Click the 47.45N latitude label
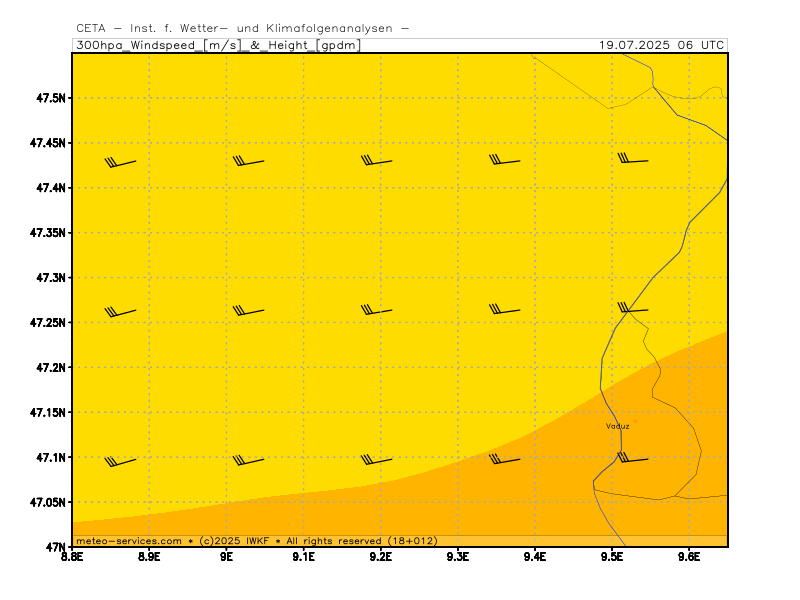This screenshot has width=800, height=600. pos(48,143)
